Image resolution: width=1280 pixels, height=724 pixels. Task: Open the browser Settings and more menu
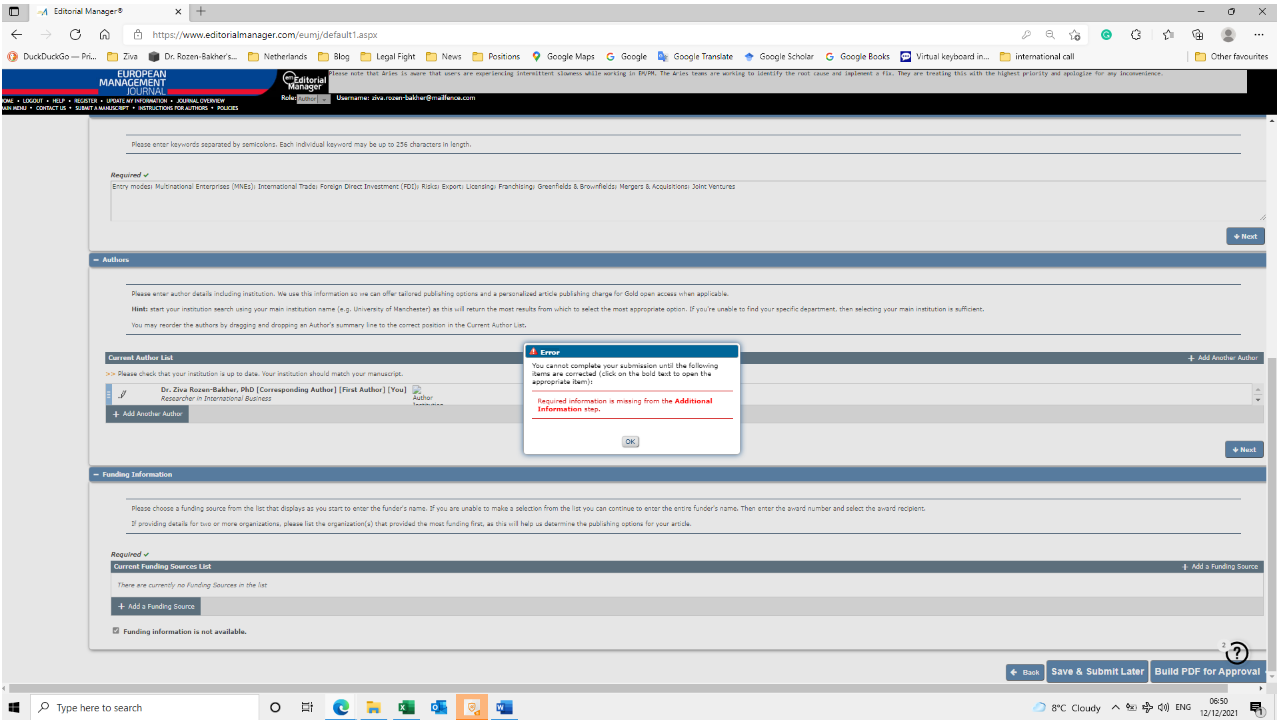(1259, 34)
